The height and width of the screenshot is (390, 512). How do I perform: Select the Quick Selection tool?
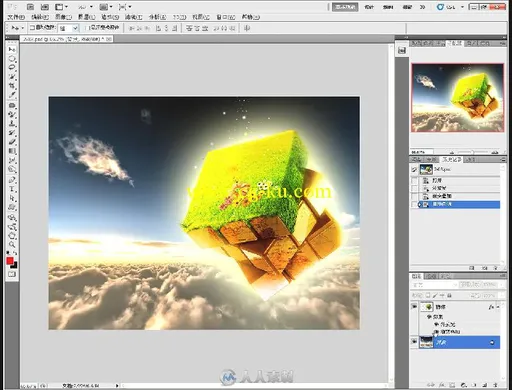(x=12, y=77)
